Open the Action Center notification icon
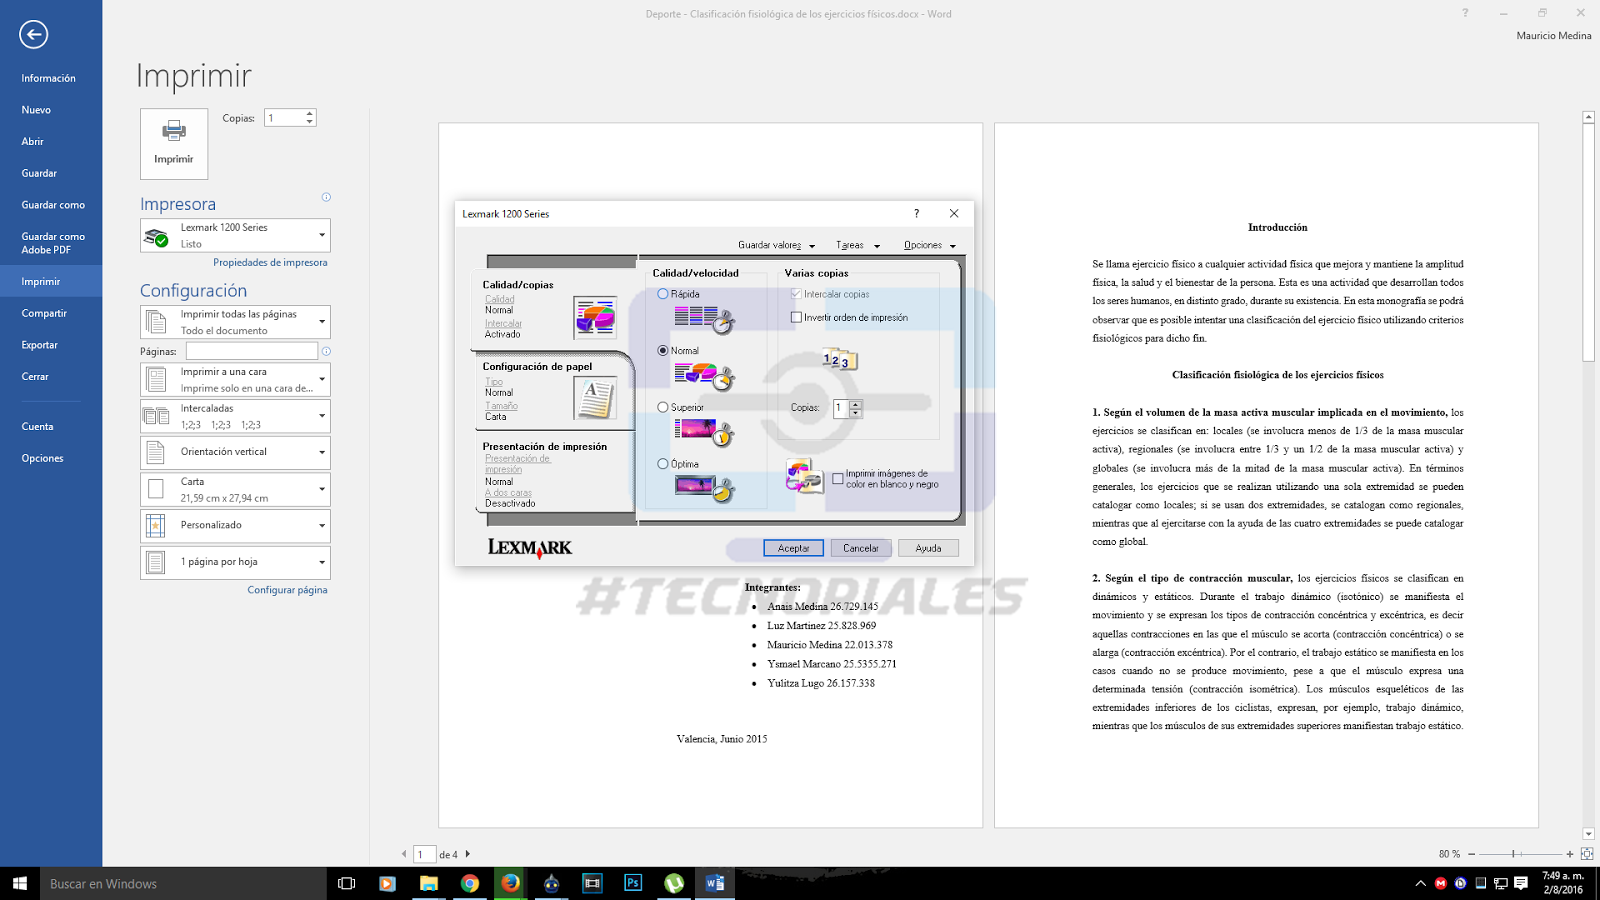The height and width of the screenshot is (900, 1600). click(1521, 883)
